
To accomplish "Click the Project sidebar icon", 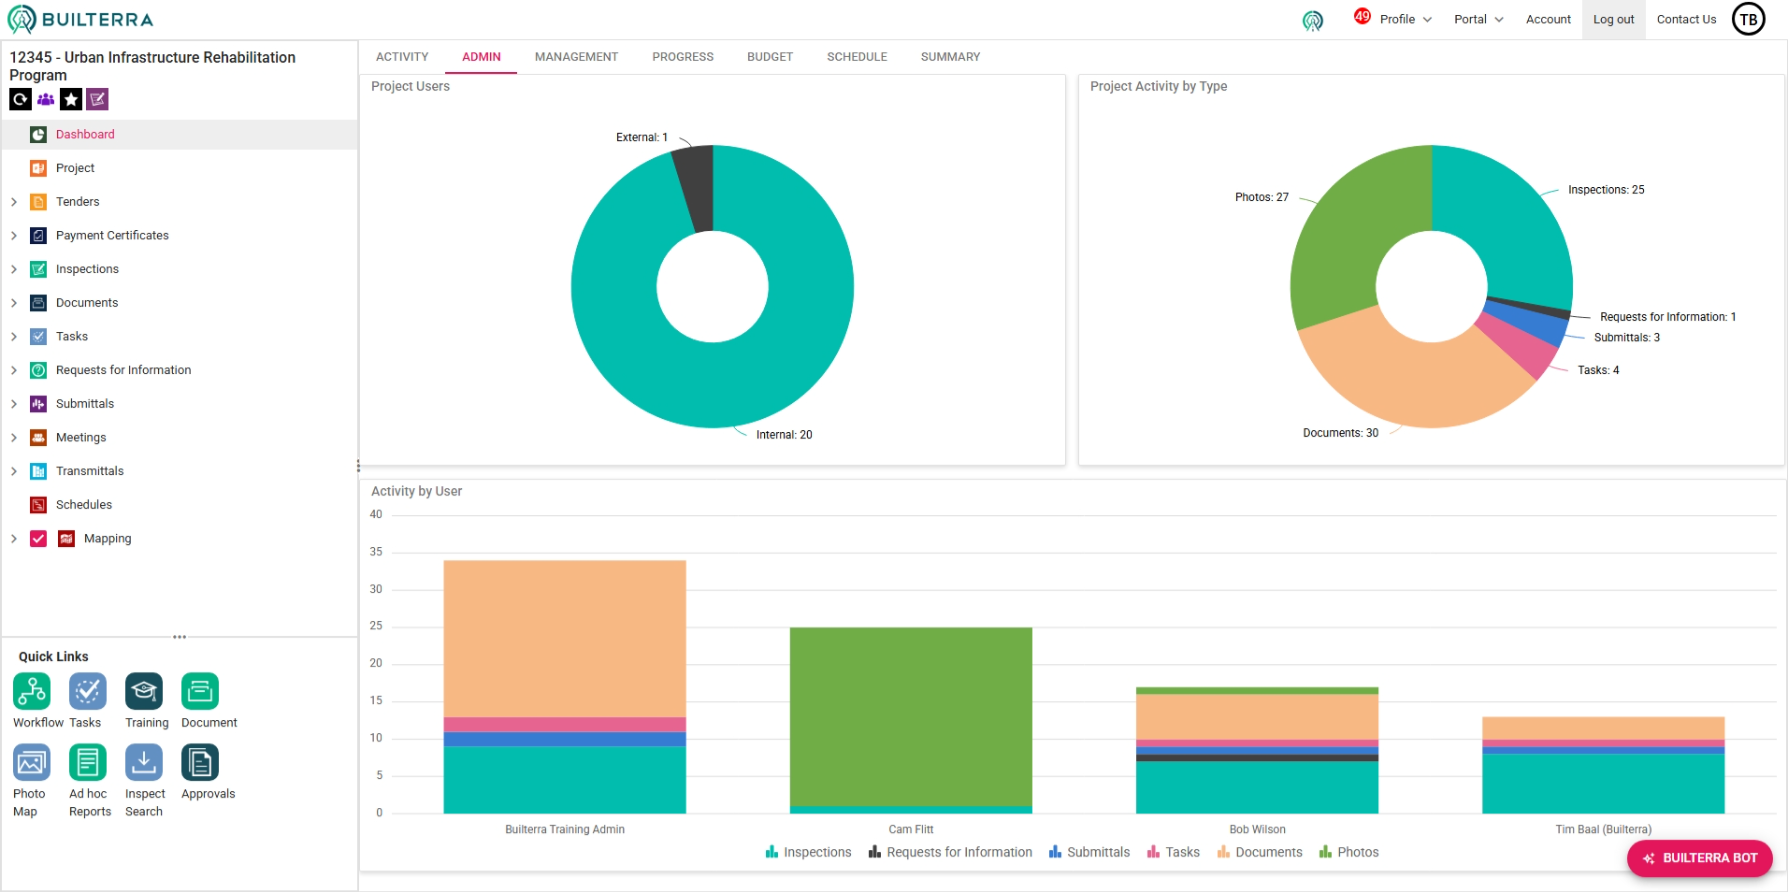I will (38, 168).
